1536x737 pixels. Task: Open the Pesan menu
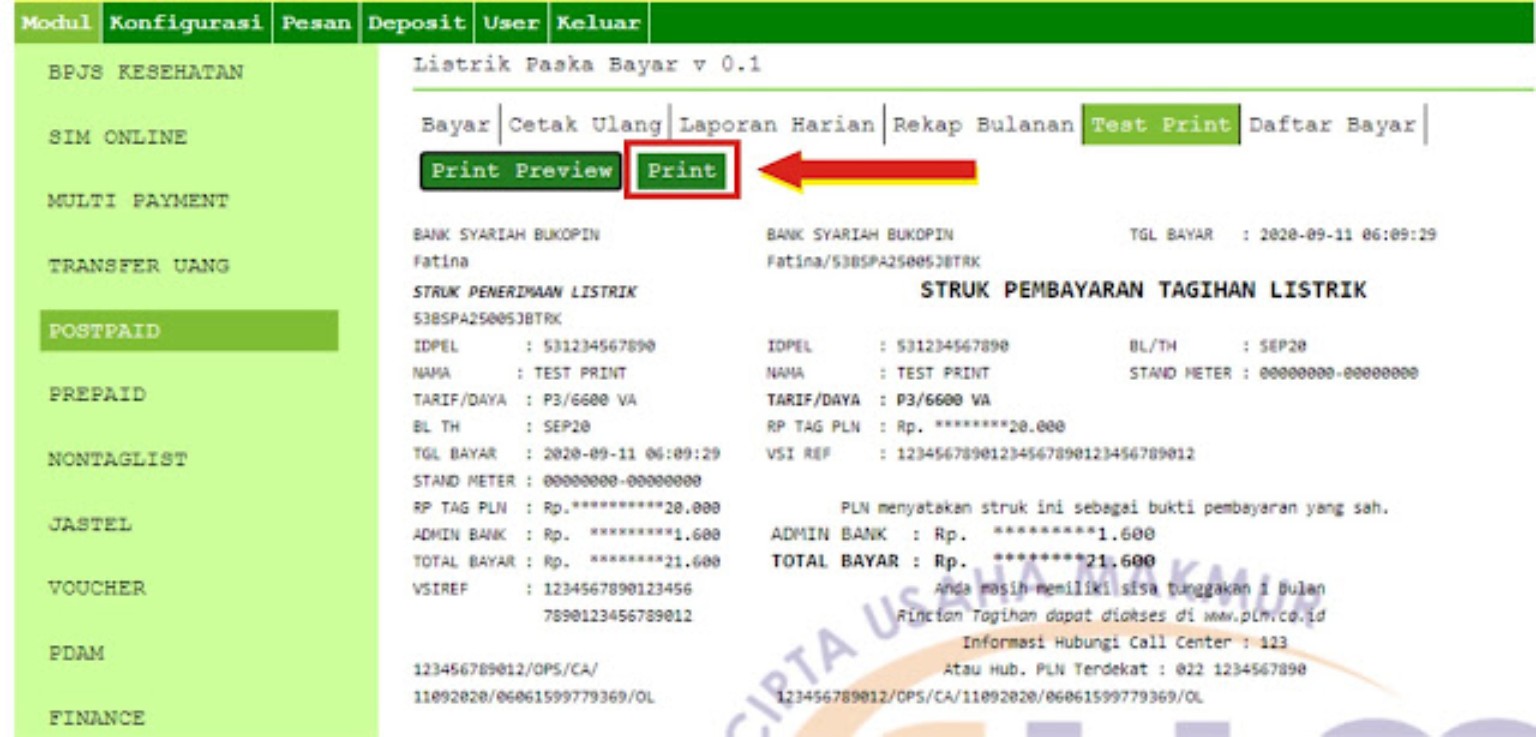click(x=315, y=22)
